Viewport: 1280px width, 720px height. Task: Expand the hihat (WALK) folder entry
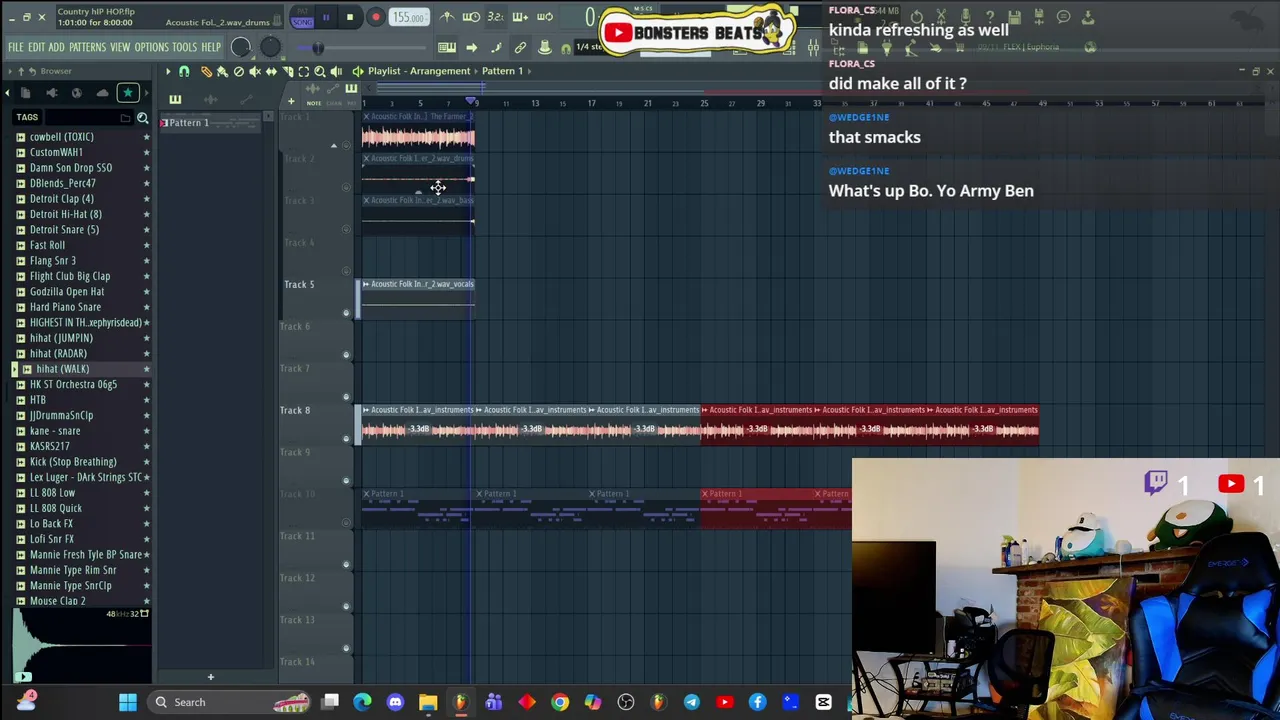click(14, 369)
